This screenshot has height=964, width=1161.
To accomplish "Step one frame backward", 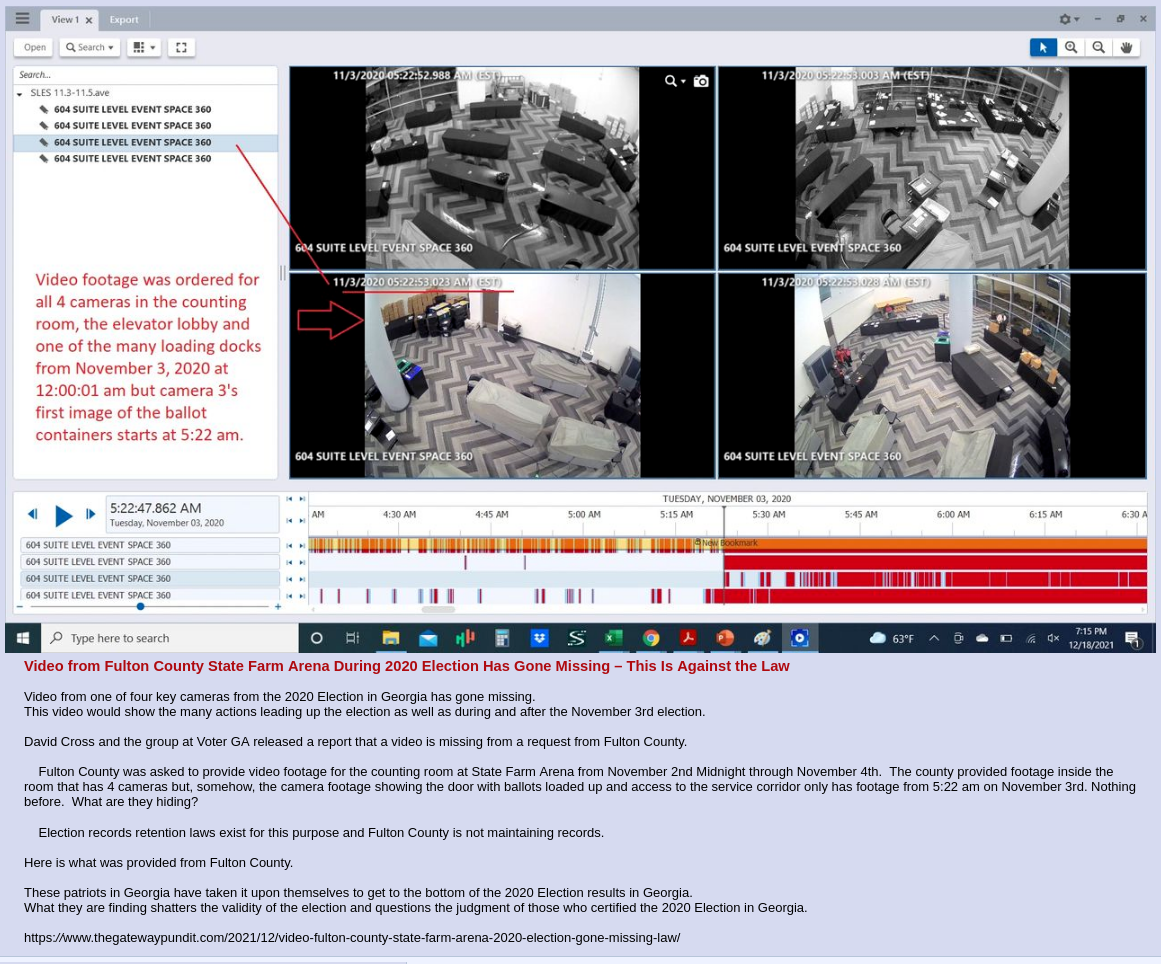I will pyautogui.click(x=32, y=514).
